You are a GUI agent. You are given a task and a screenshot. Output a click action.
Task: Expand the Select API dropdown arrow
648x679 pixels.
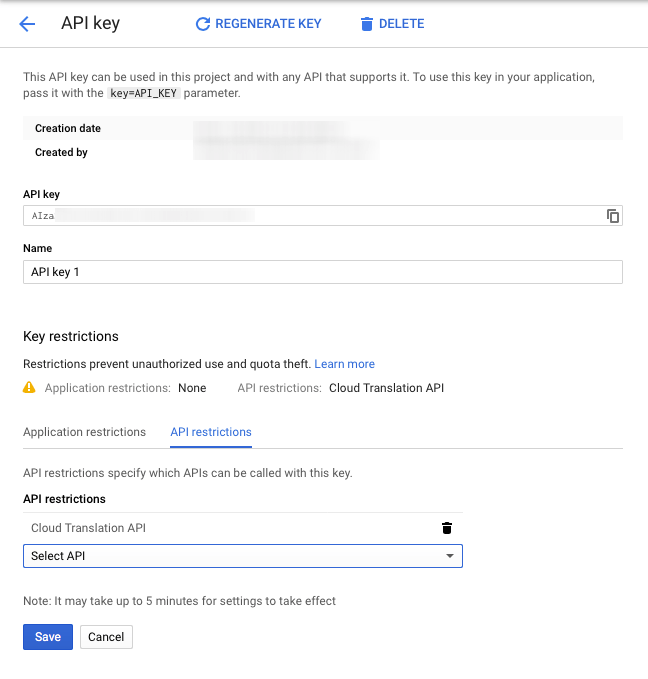pyautogui.click(x=449, y=556)
